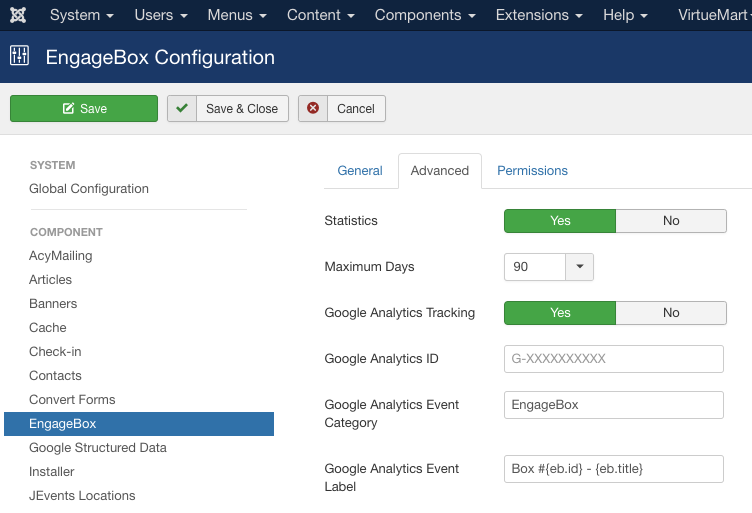The width and height of the screenshot is (752, 513).
Task: Click the SYSTEM sidebar heading
Action: coord(52,165)
